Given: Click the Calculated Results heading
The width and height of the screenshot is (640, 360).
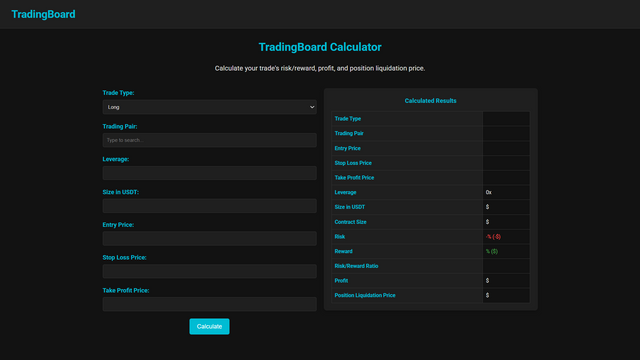Looking at the screenshot, I should [x=430, y=101].
